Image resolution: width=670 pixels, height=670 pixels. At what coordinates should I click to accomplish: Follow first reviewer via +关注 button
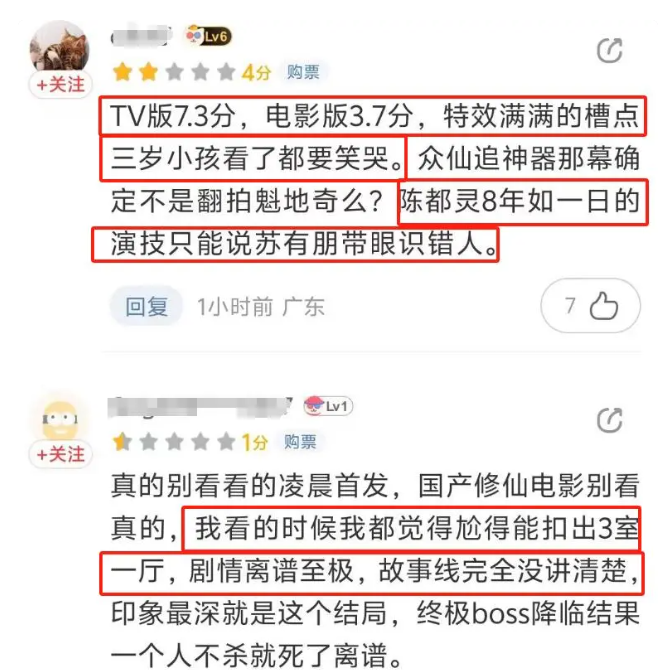coord(60,85)
